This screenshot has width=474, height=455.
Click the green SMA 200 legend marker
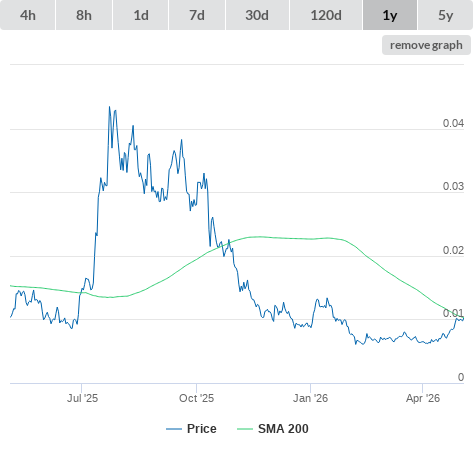245,429
